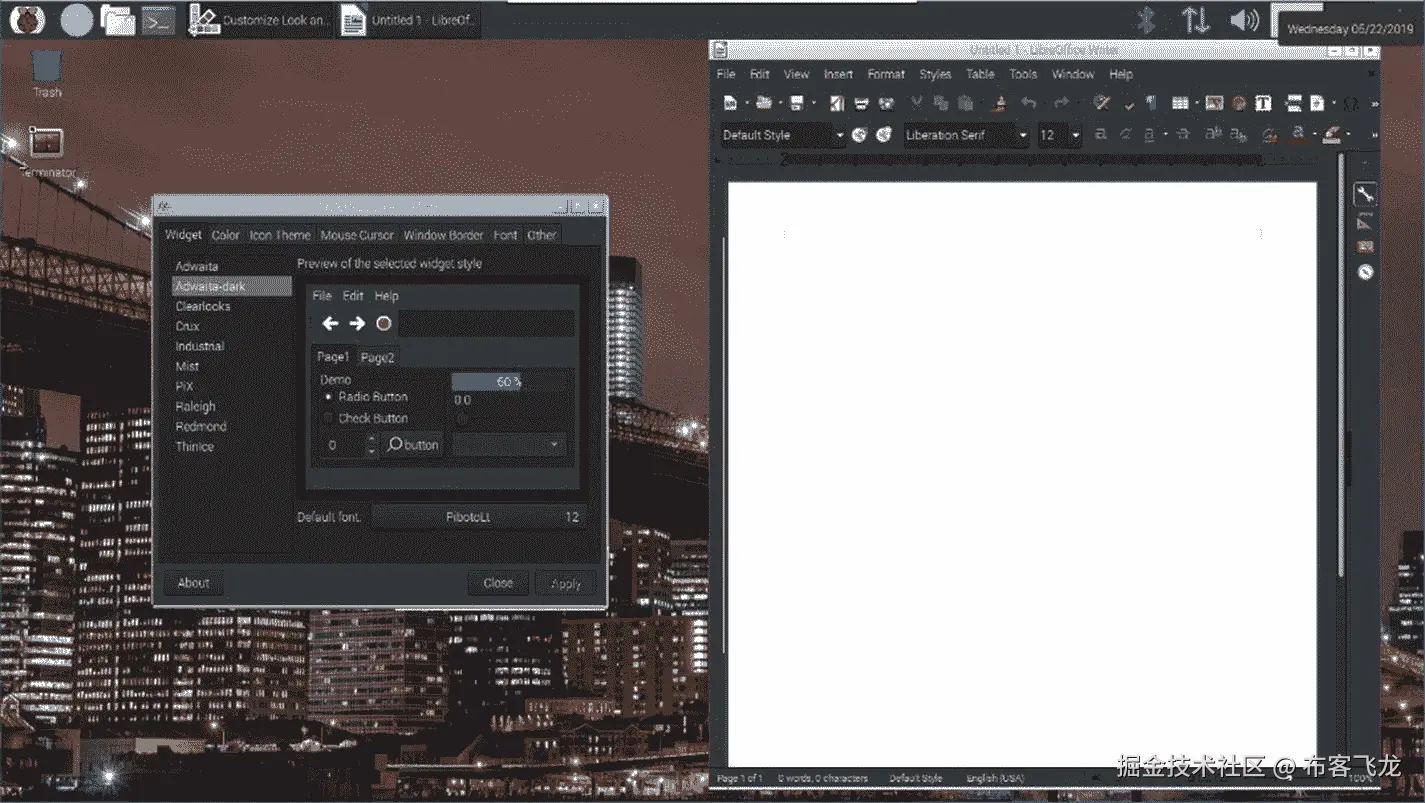
Task: Open the Gallery icon in Writer sidebar
Action: coord(1365,246)
